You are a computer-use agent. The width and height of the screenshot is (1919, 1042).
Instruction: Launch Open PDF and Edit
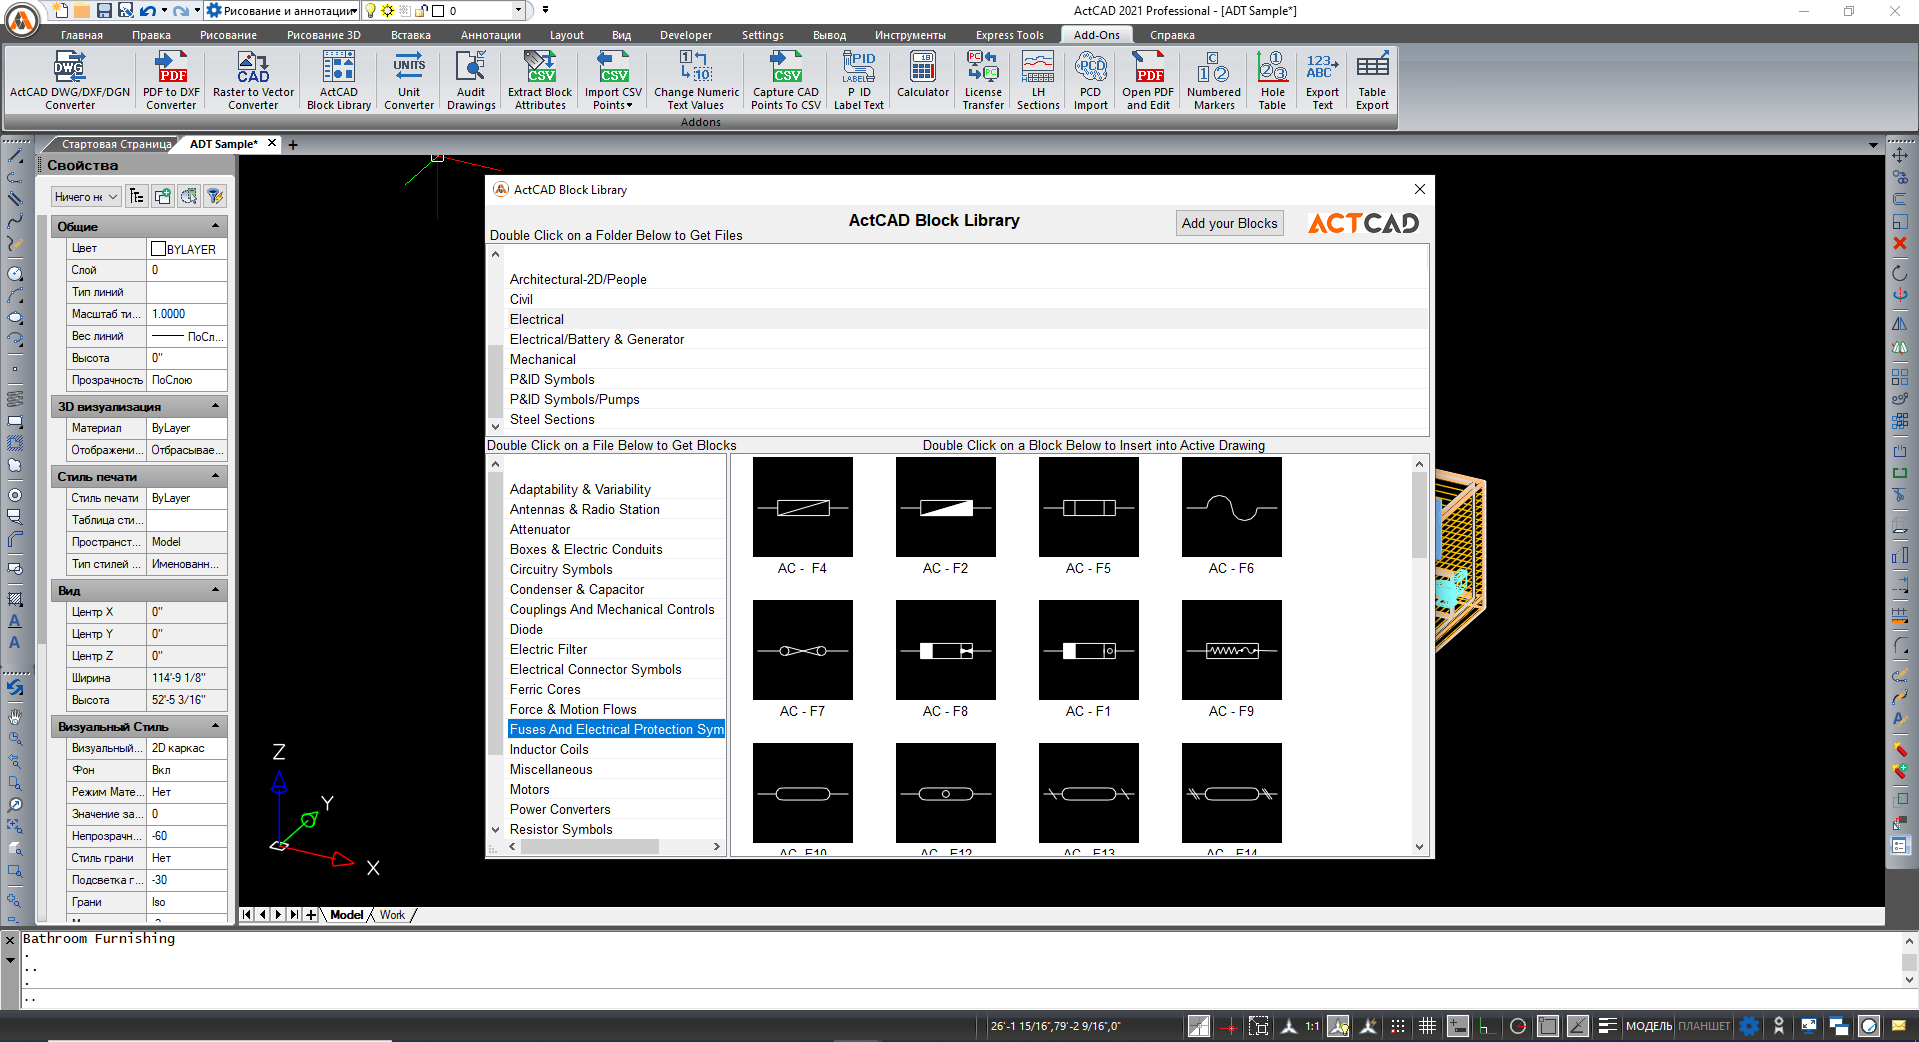[x=1147, y=80]
